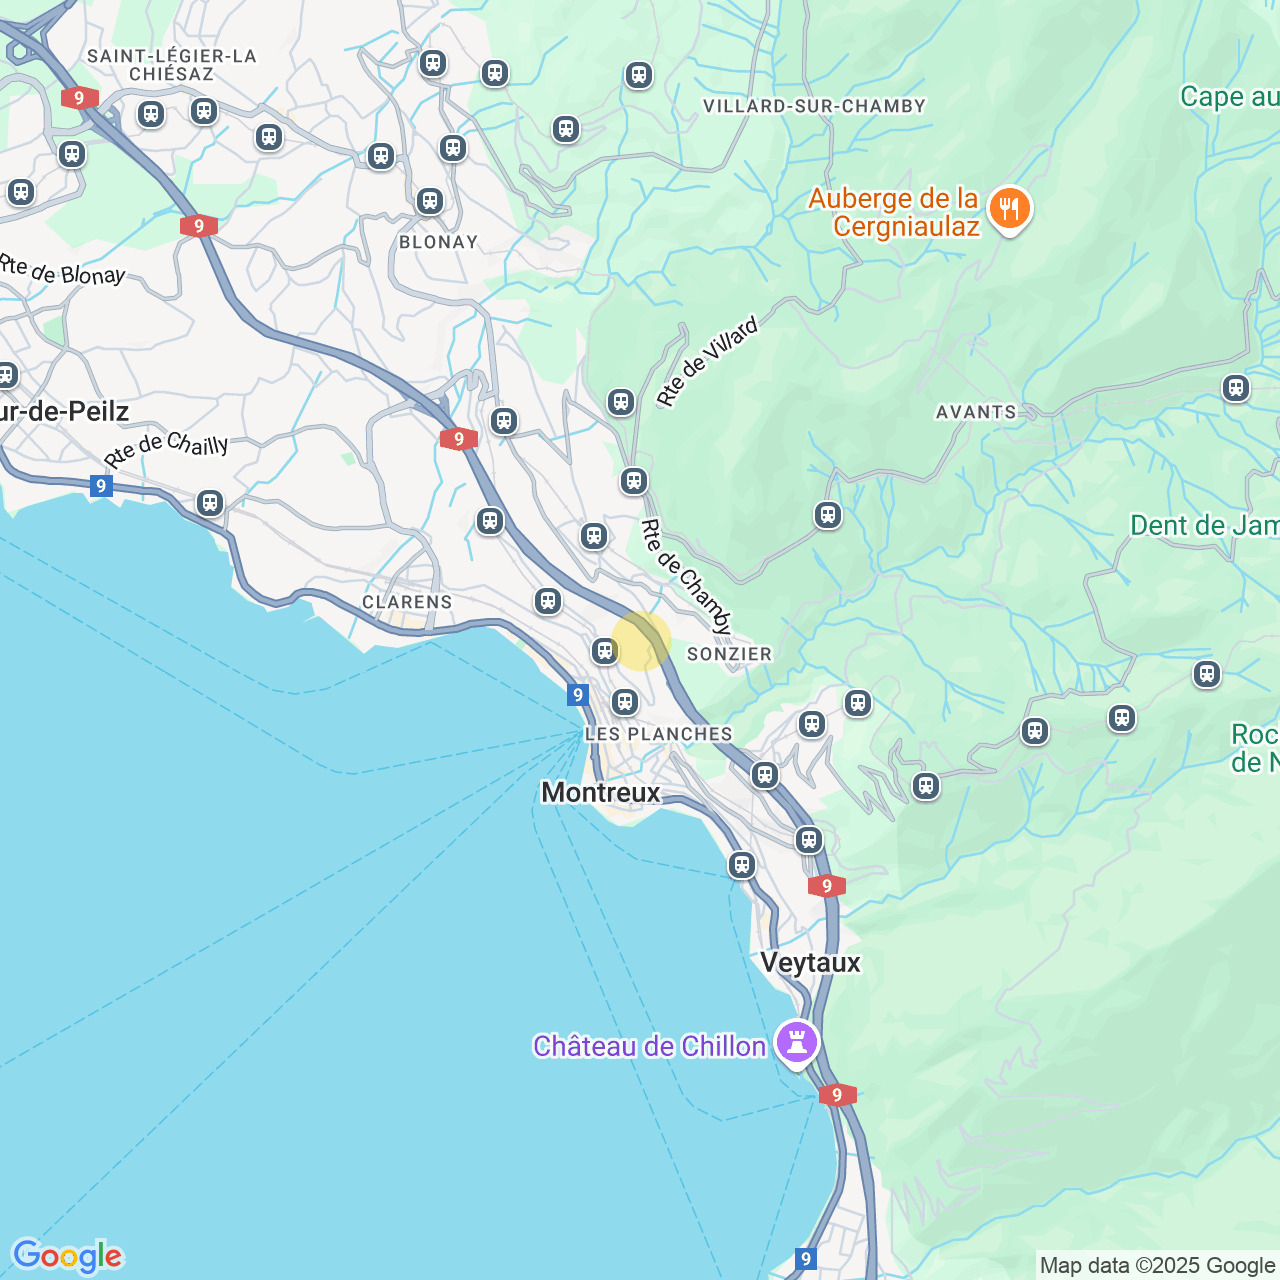This screenshot has height=1280, width=1280.
Task: Click the Villard-sur-Chamby label
Action: point(814,106)
